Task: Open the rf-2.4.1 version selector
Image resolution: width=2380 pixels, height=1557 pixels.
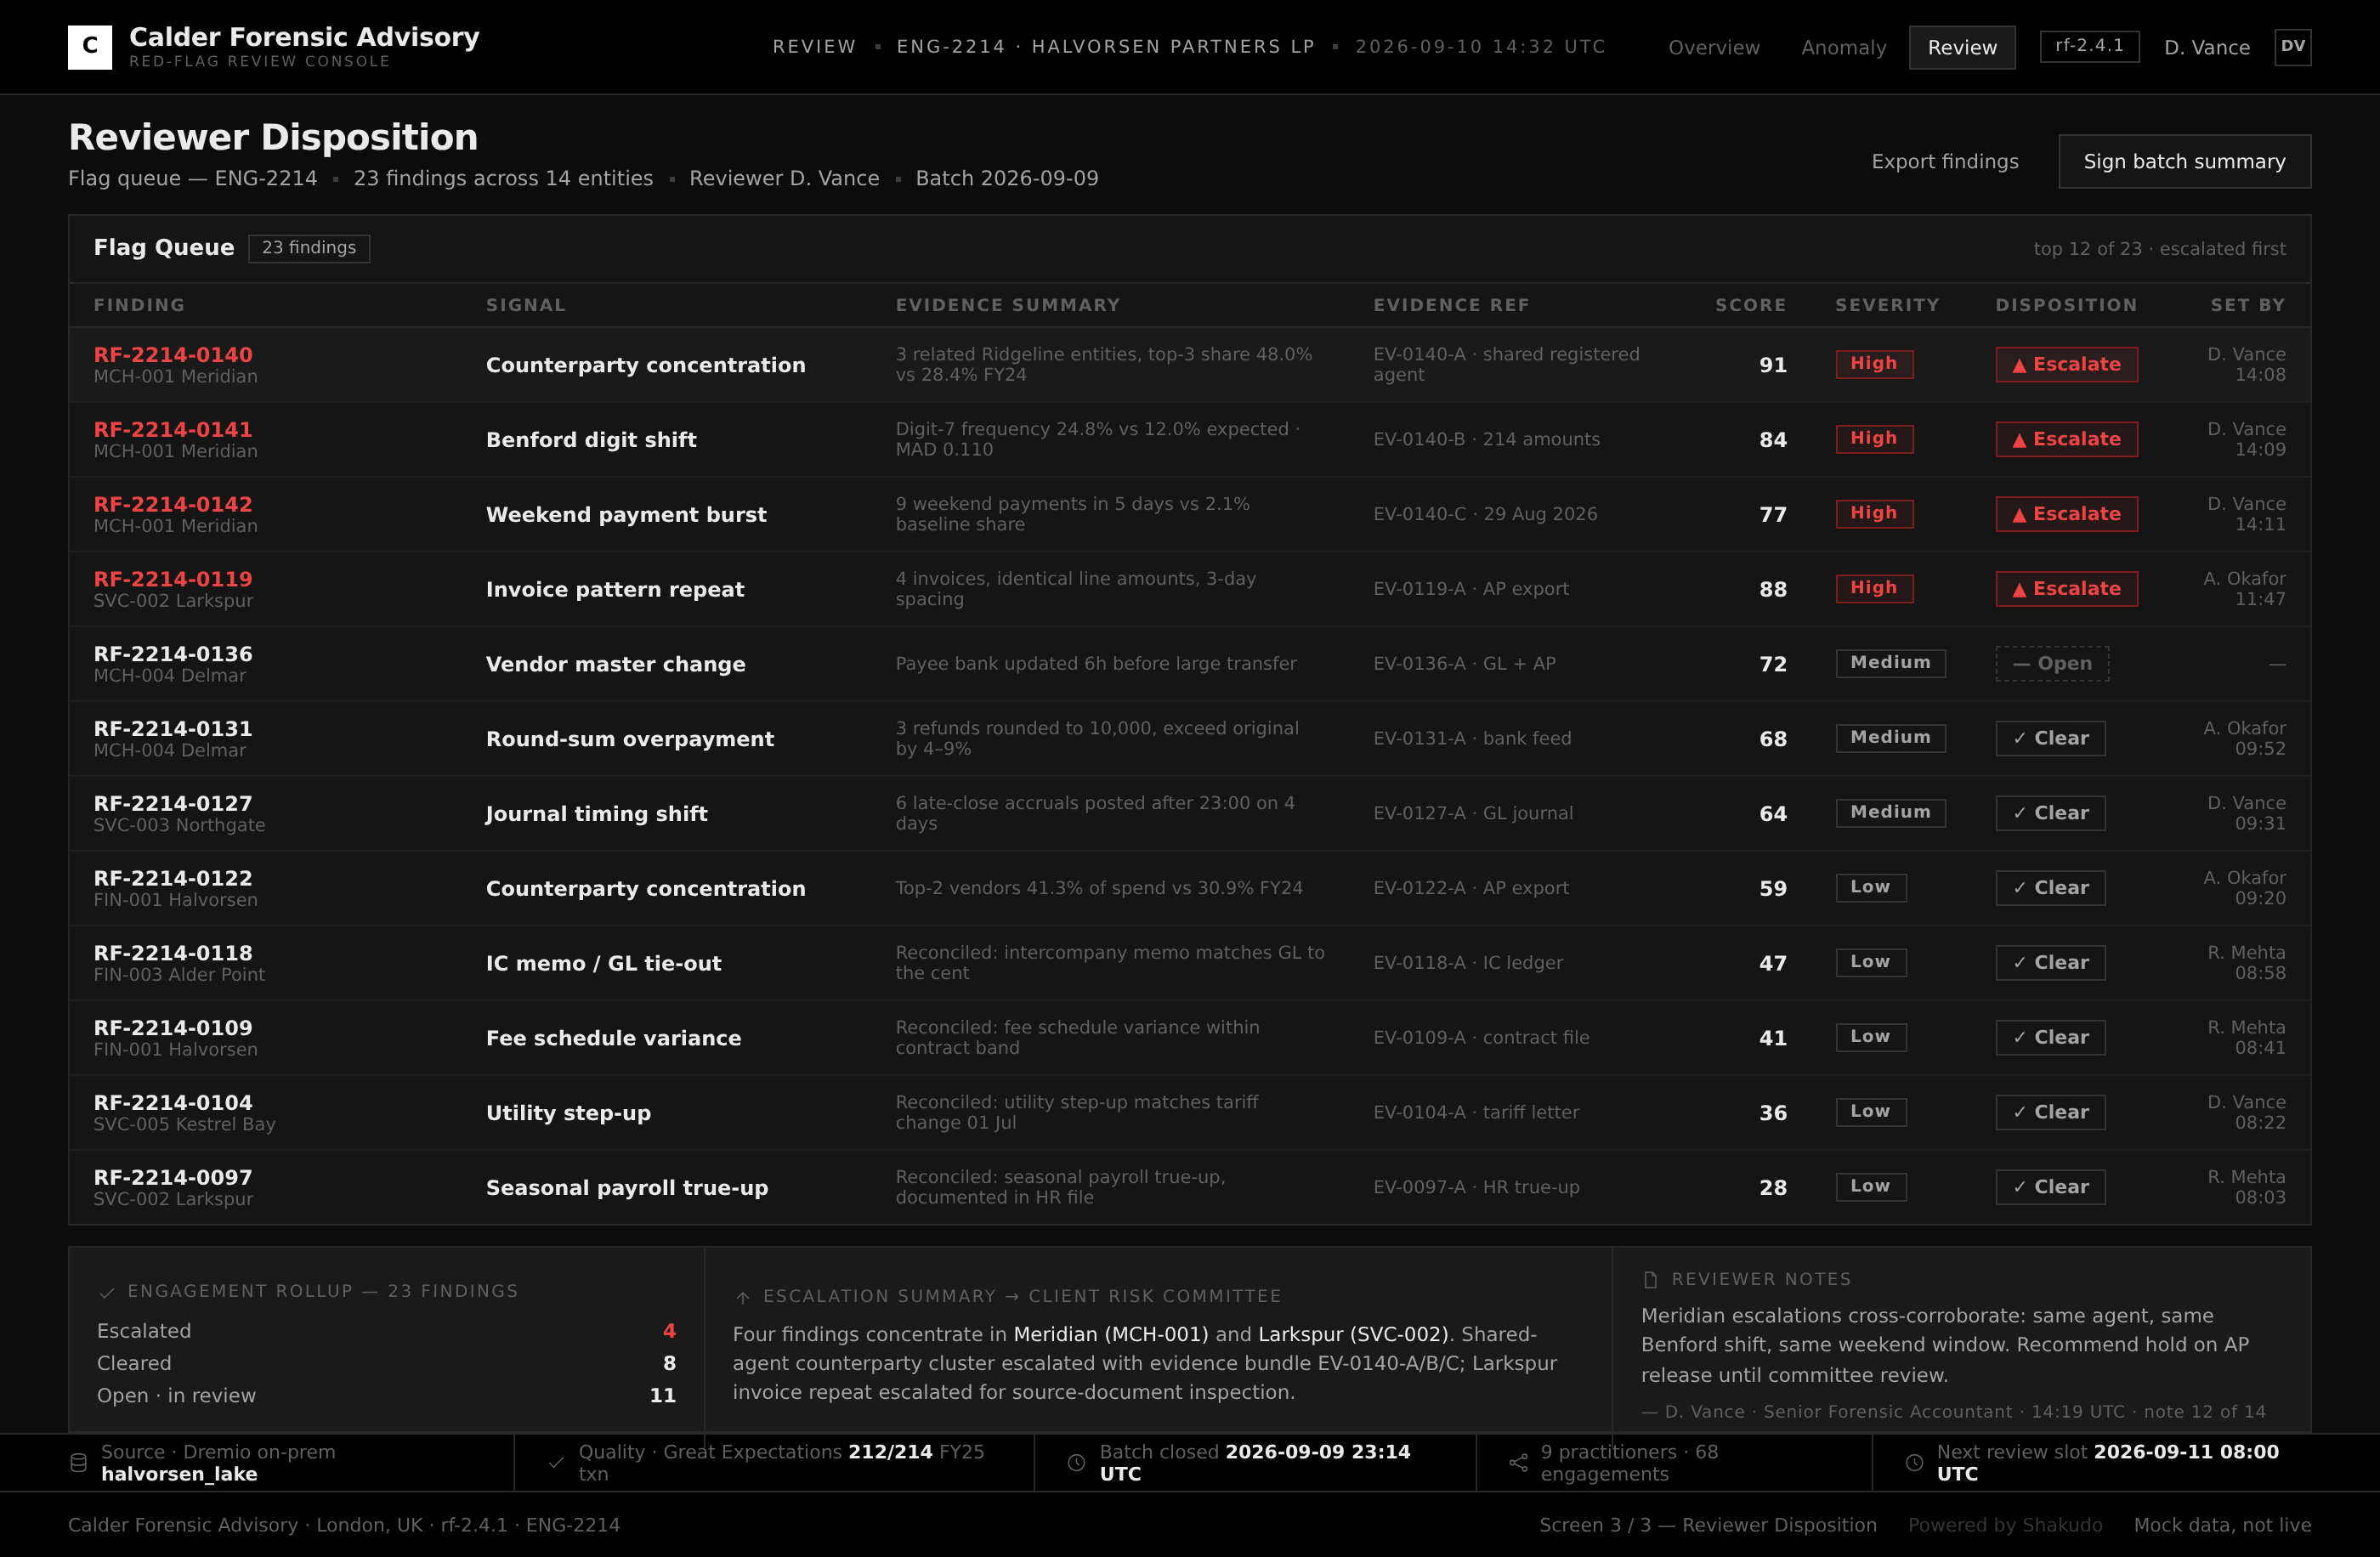Action: (x=2089, y=46)
